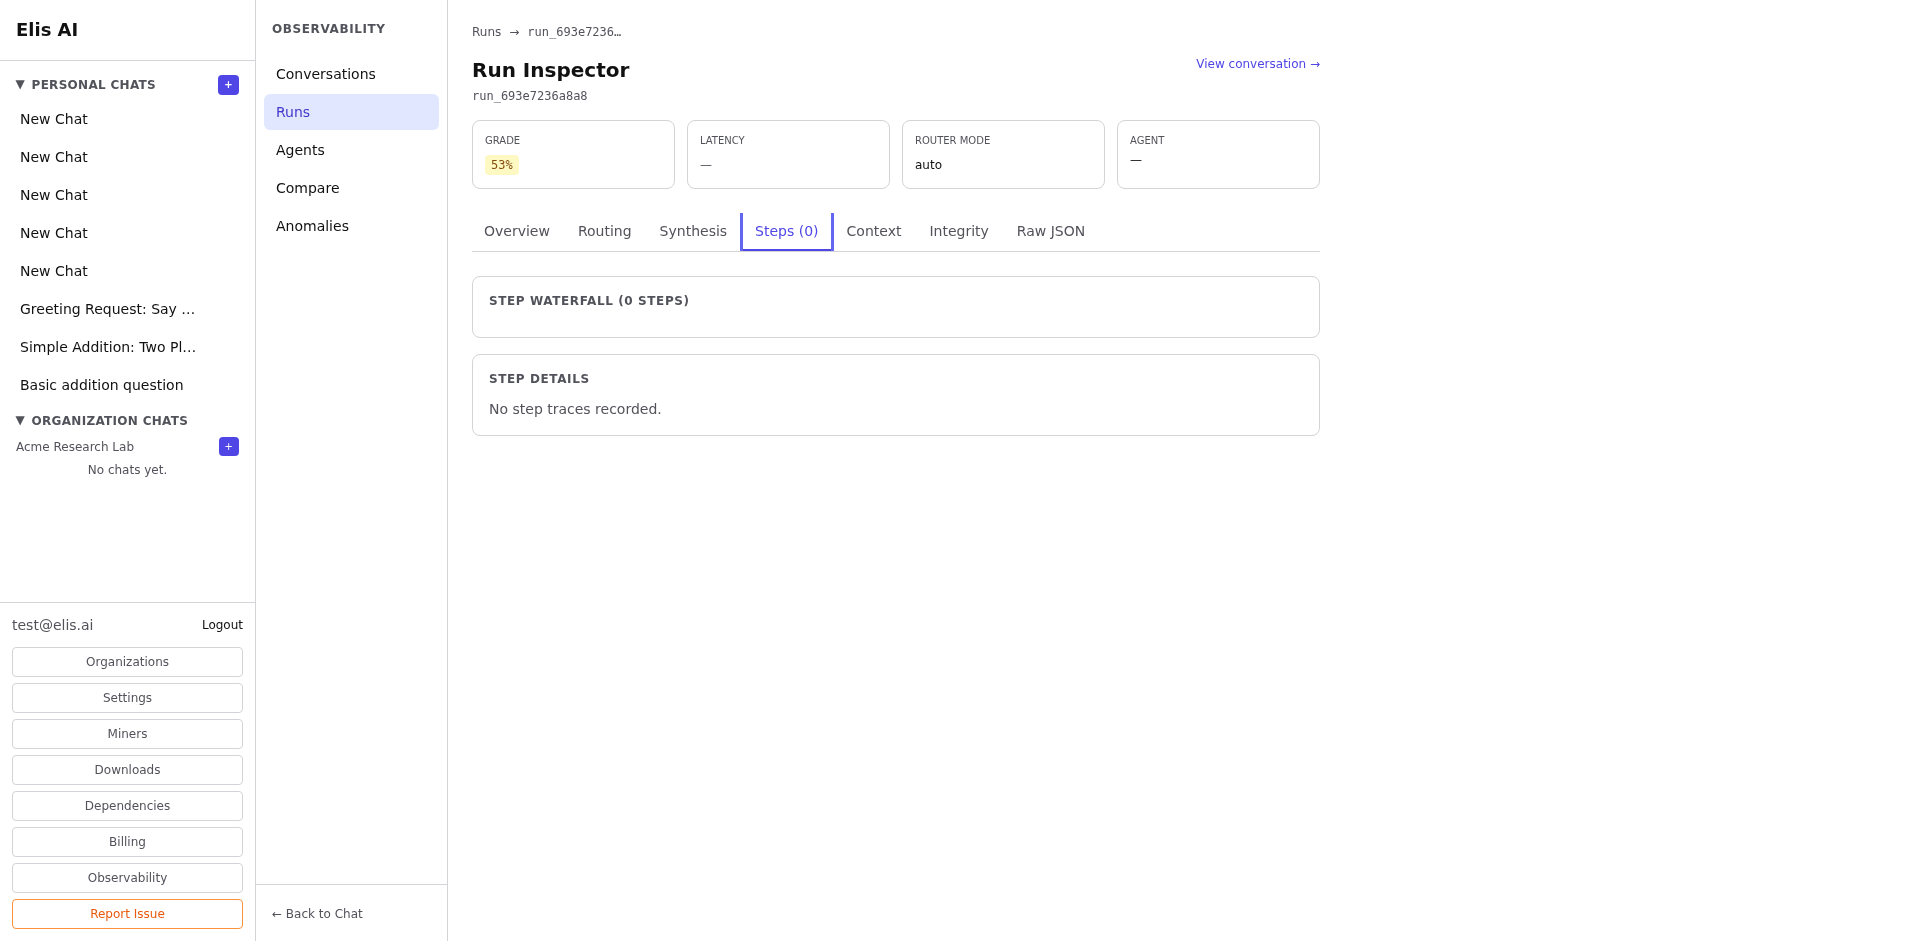Go back to chat
Viewport: 1920px width, 941px height.
[x=317, y=914]
